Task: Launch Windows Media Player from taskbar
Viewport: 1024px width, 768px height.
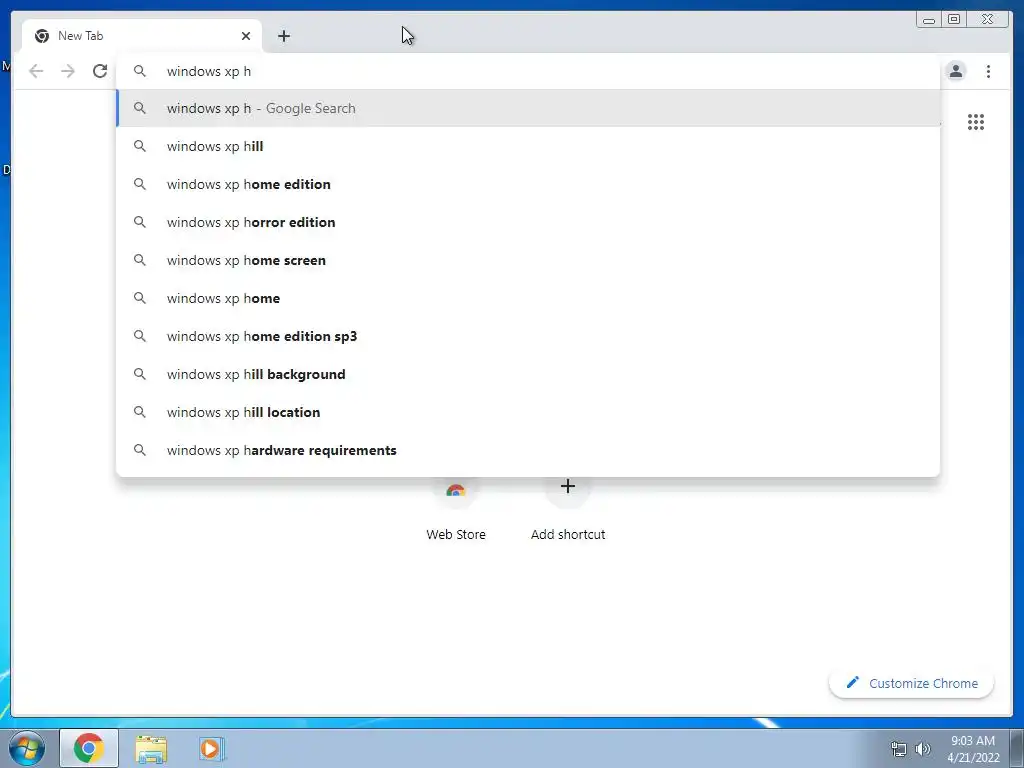Action: tap(212, 748)
